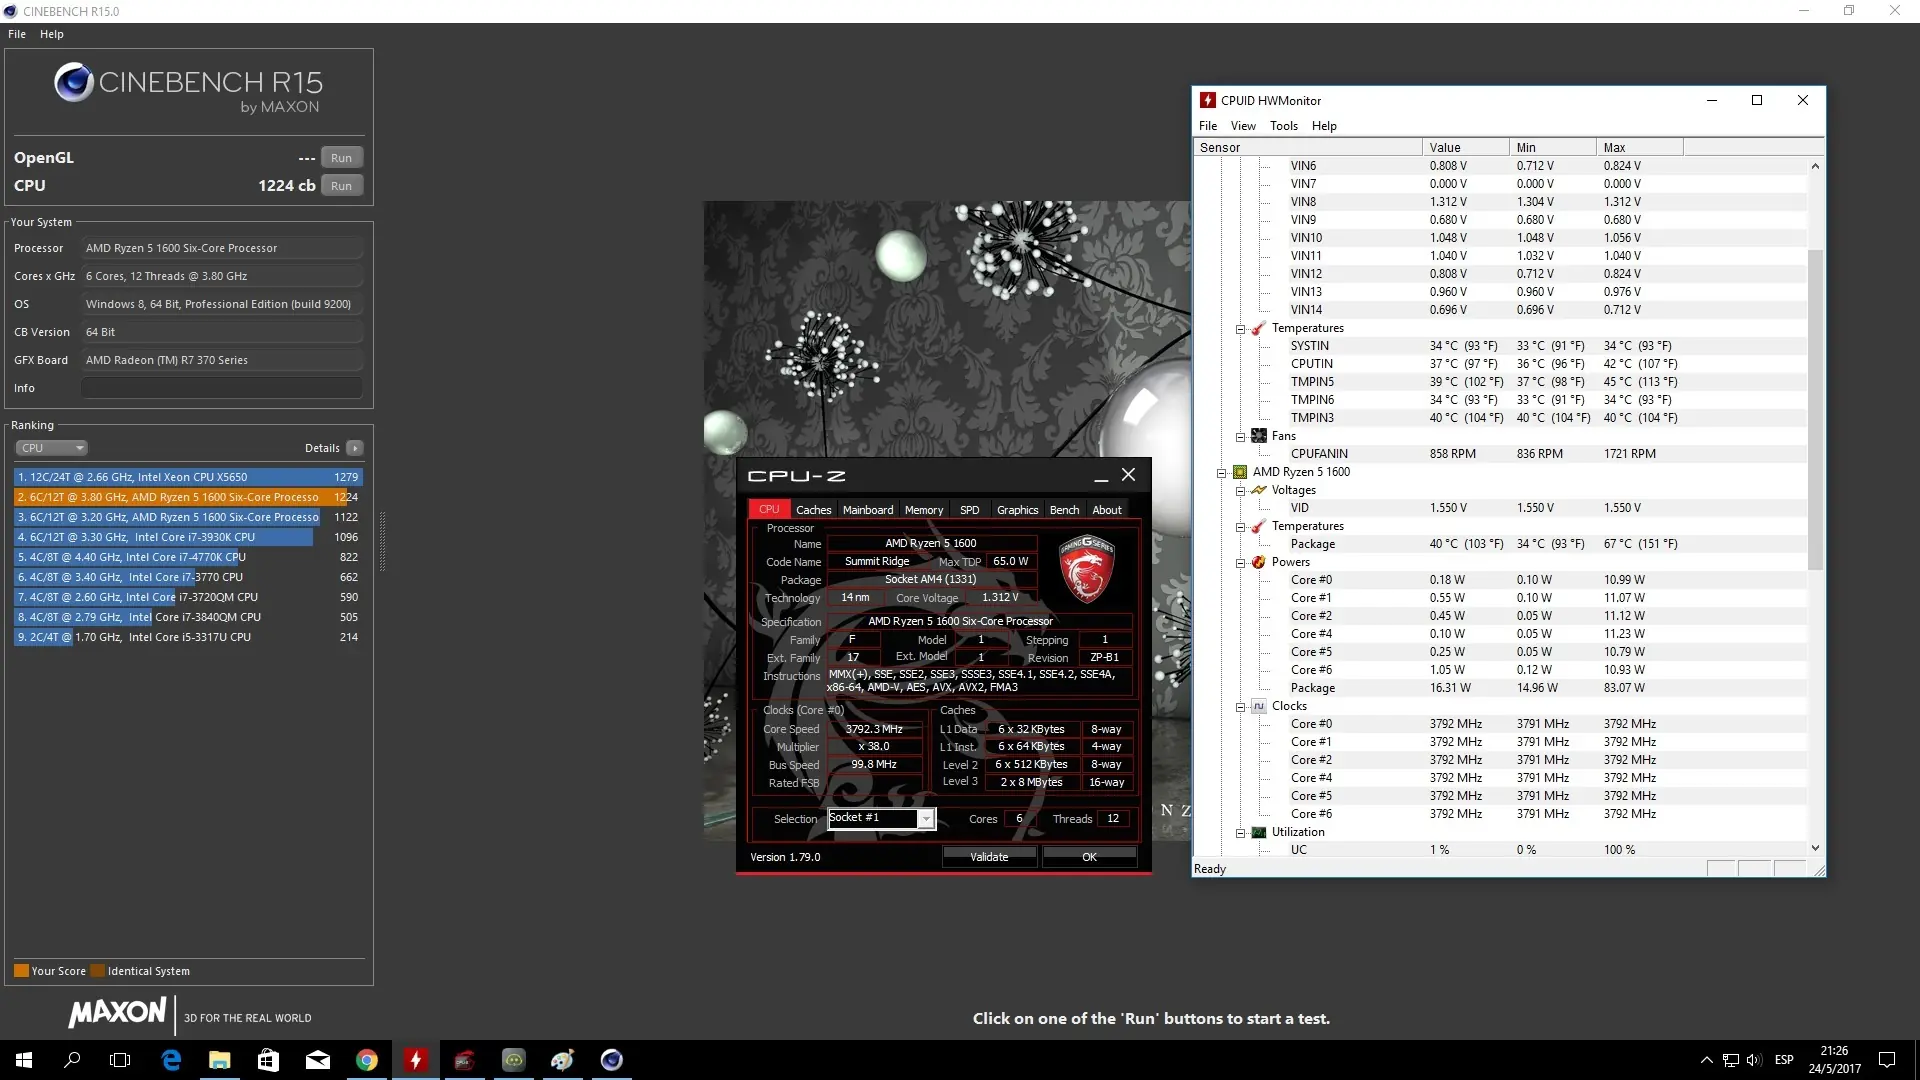Click the HWMonitor title bar icon
Image resolution: width=1920 pixels, height=1080 pixels.
click(x=1208, y=100)
